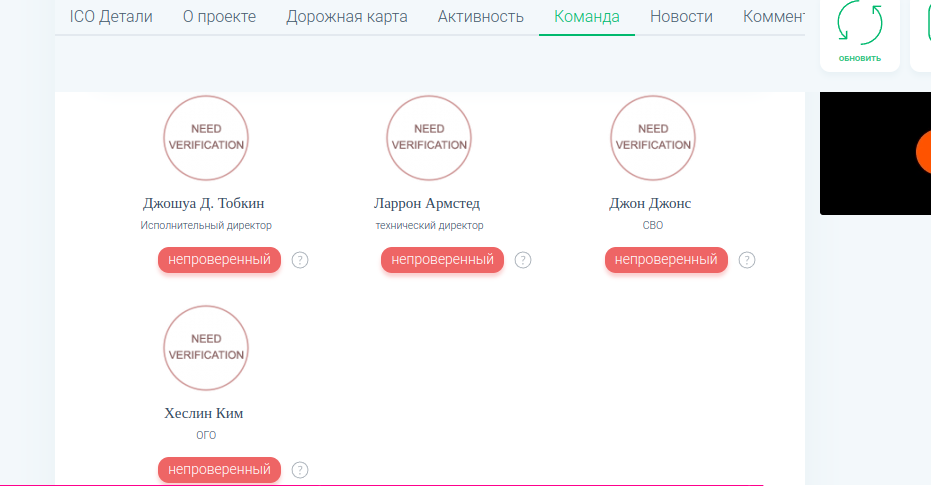Viewport: 931px width, 486px height.
Task: Select the Команда tab
Action: click(x=587, y=17)
